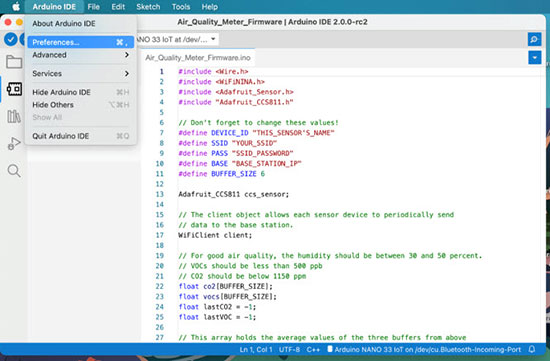Open the Apple menu
Viewport: 550px width, 361px height.
15,7
